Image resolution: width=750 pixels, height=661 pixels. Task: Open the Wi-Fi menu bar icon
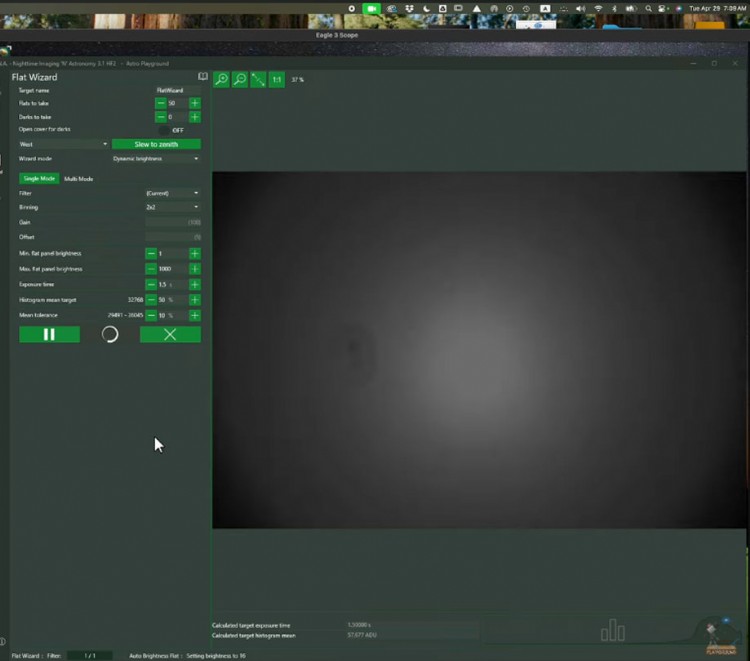pos(598,9)
